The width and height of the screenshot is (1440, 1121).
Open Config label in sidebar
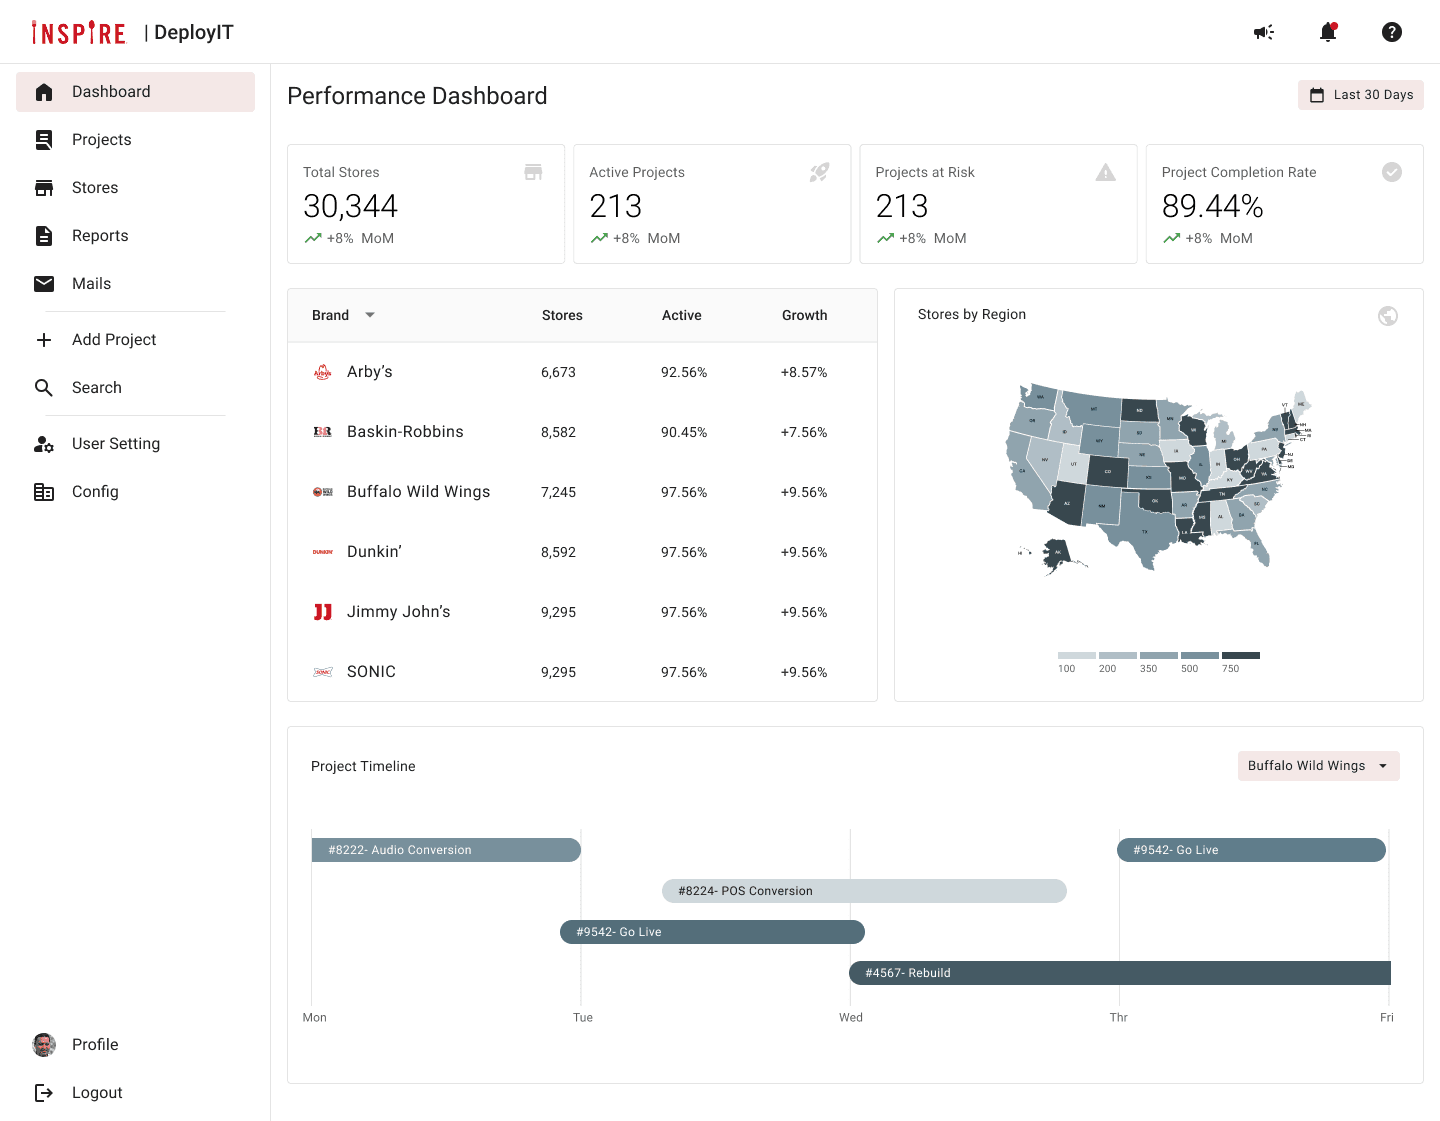pyautogui.click(x=95, y=492)
